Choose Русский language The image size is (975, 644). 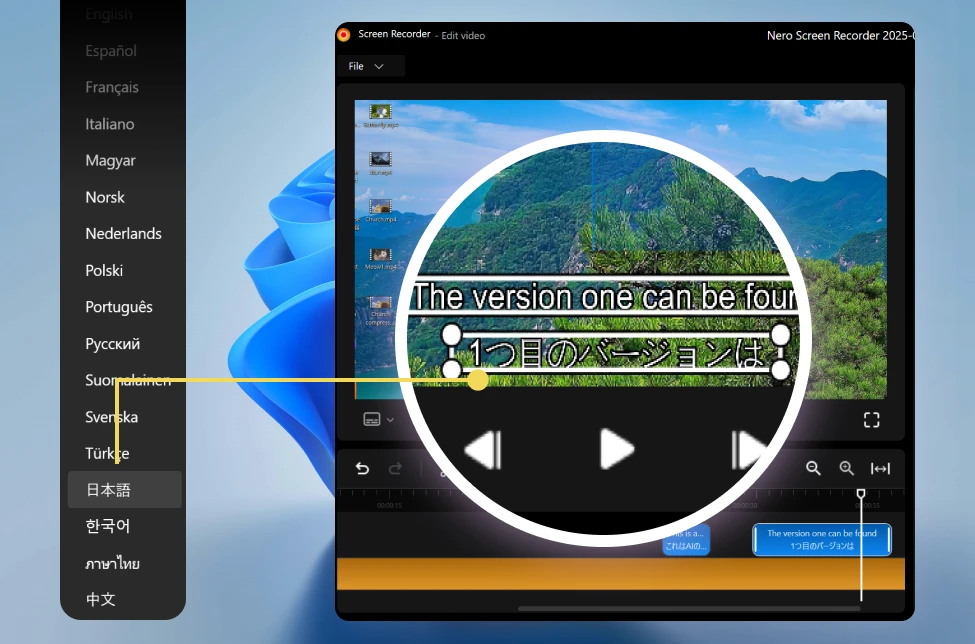(x=113, y=344)
